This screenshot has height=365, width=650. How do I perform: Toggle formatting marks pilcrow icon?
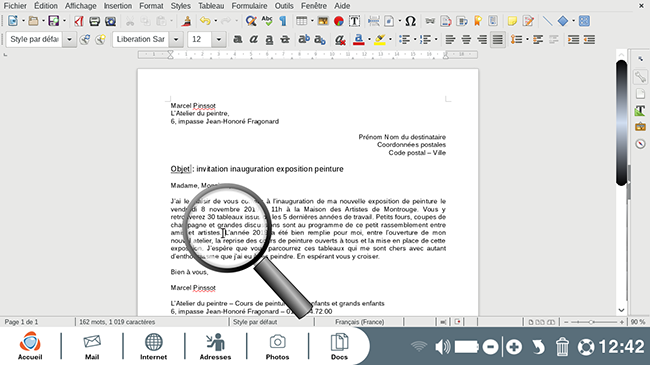[x=283, y=21]
